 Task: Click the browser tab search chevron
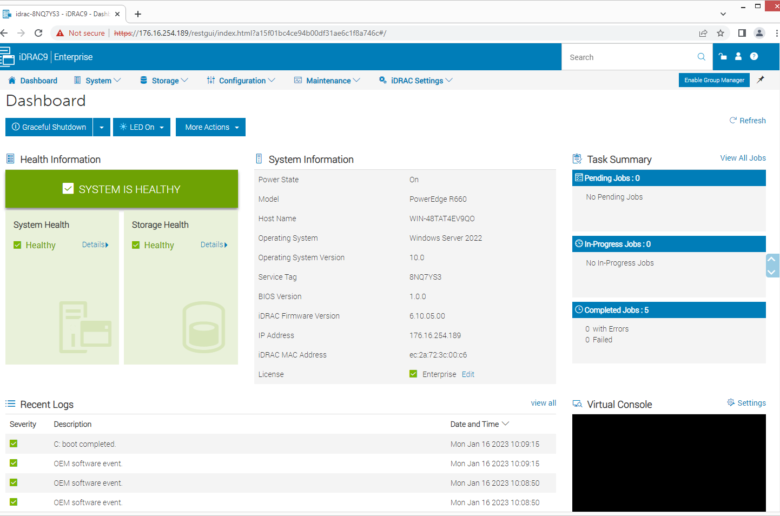723,14
